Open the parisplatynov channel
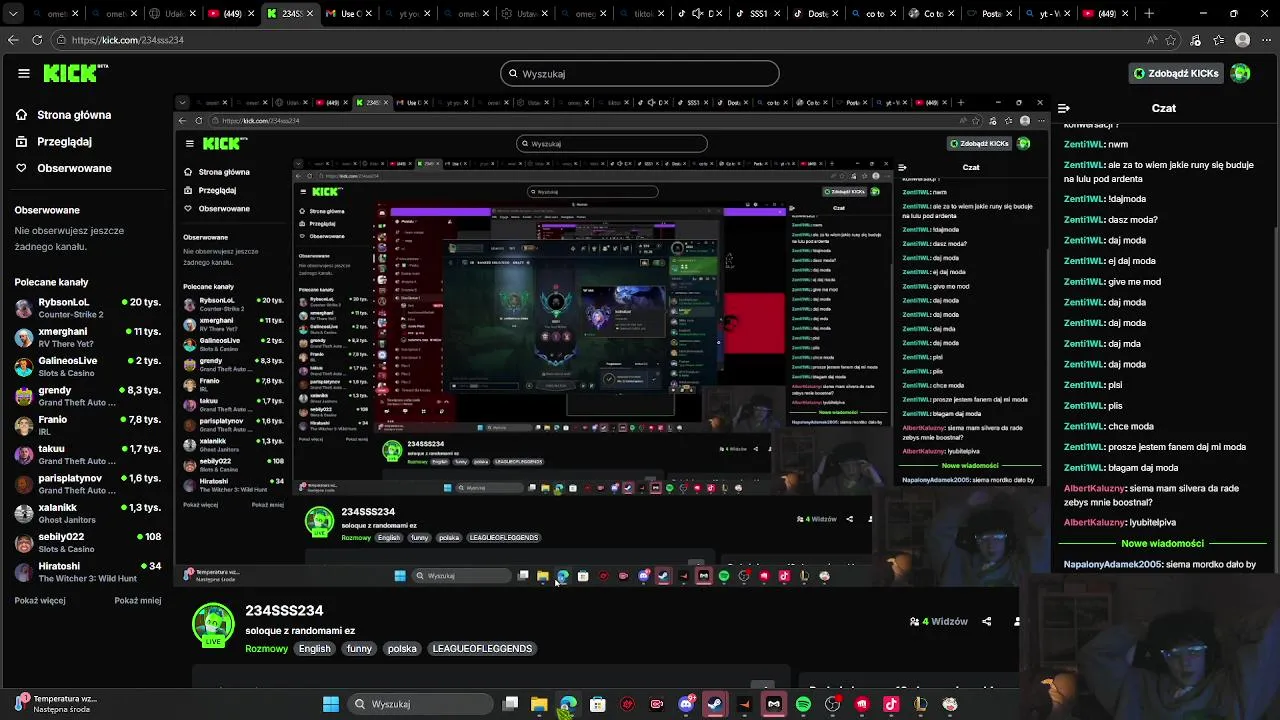This screenshot has width=1280, height=720. click(x=88, y=484)
